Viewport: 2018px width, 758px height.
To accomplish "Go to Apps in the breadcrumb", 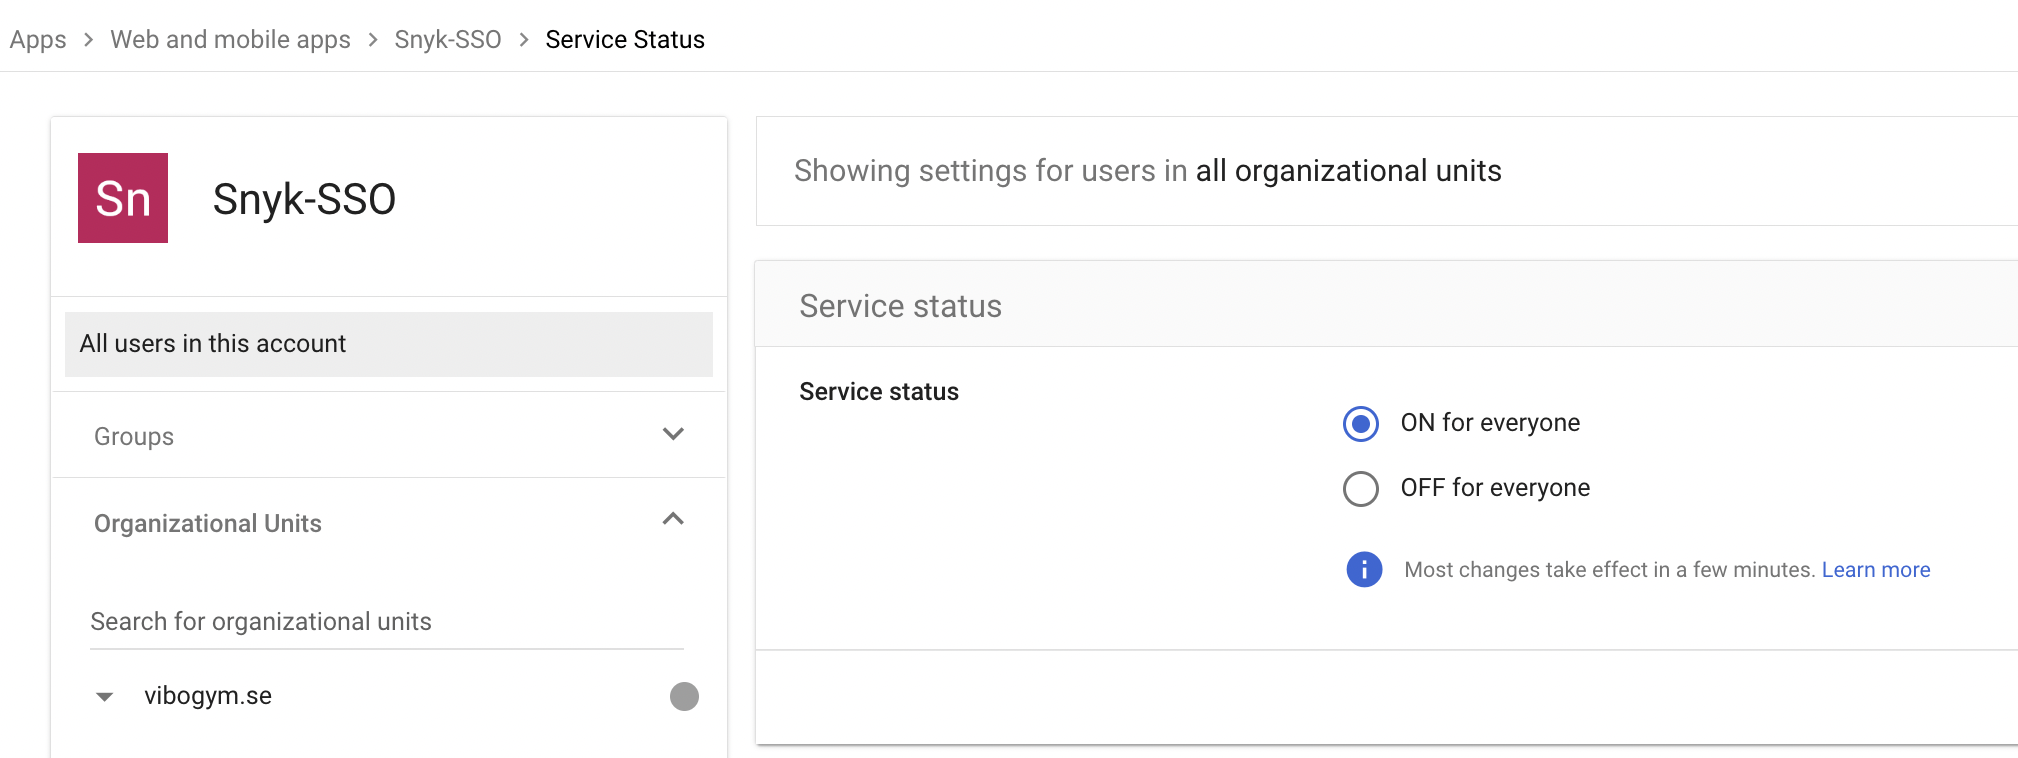I will click(38, 40).
